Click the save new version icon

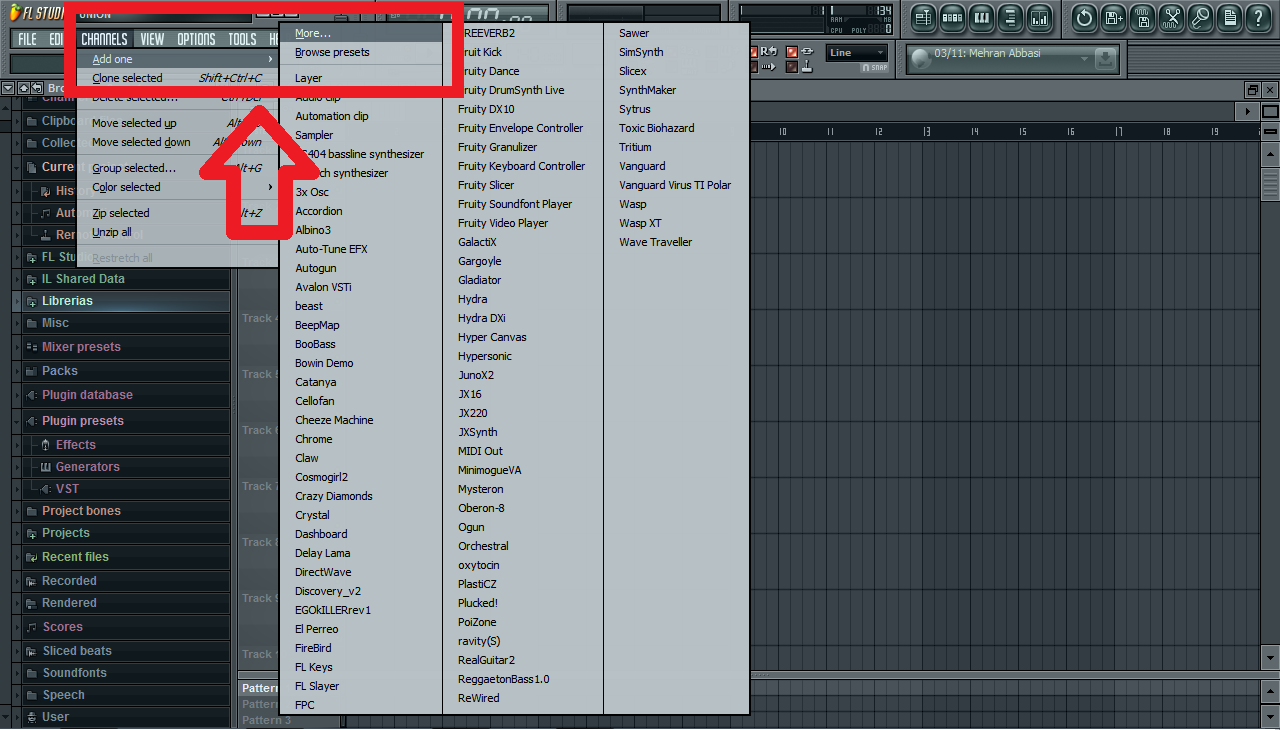point(1114,17)
